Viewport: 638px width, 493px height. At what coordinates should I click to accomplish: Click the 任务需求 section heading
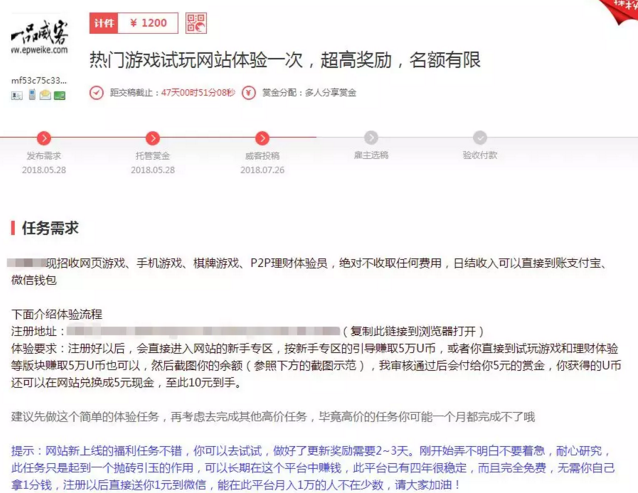pos(50,228)
